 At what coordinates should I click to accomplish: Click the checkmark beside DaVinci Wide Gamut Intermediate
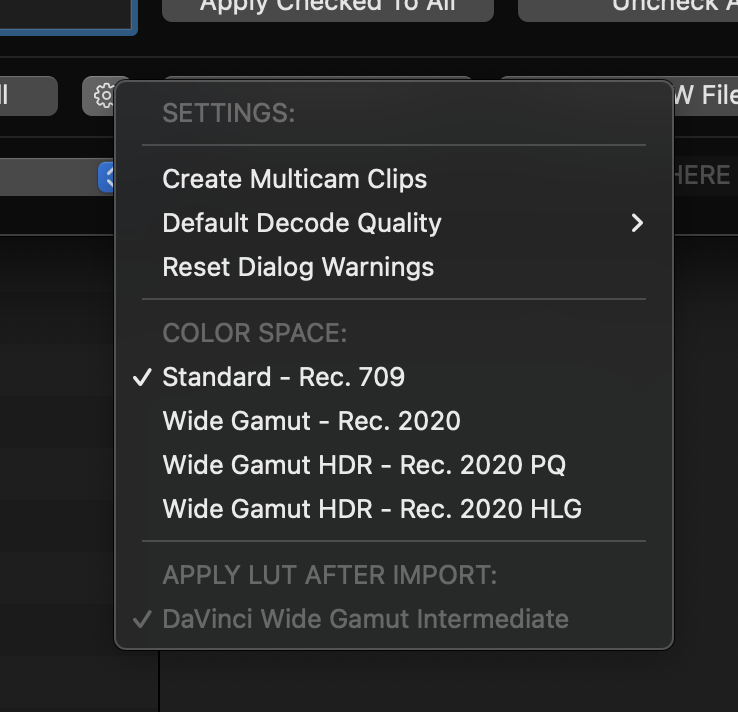[143, 619]
